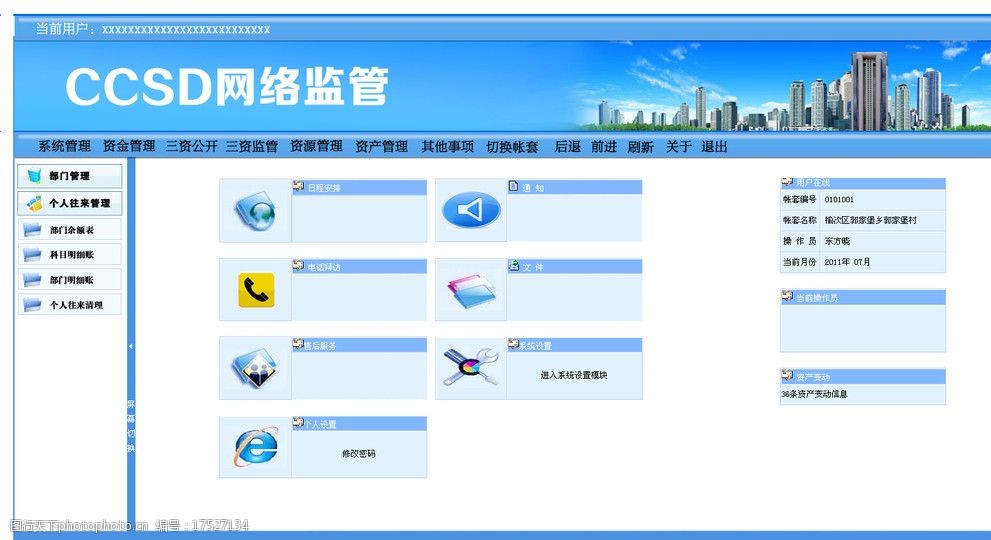This screenshot has width=991, height=540.
Task: Click operator name 东方晓
Action: coord(837,241)
